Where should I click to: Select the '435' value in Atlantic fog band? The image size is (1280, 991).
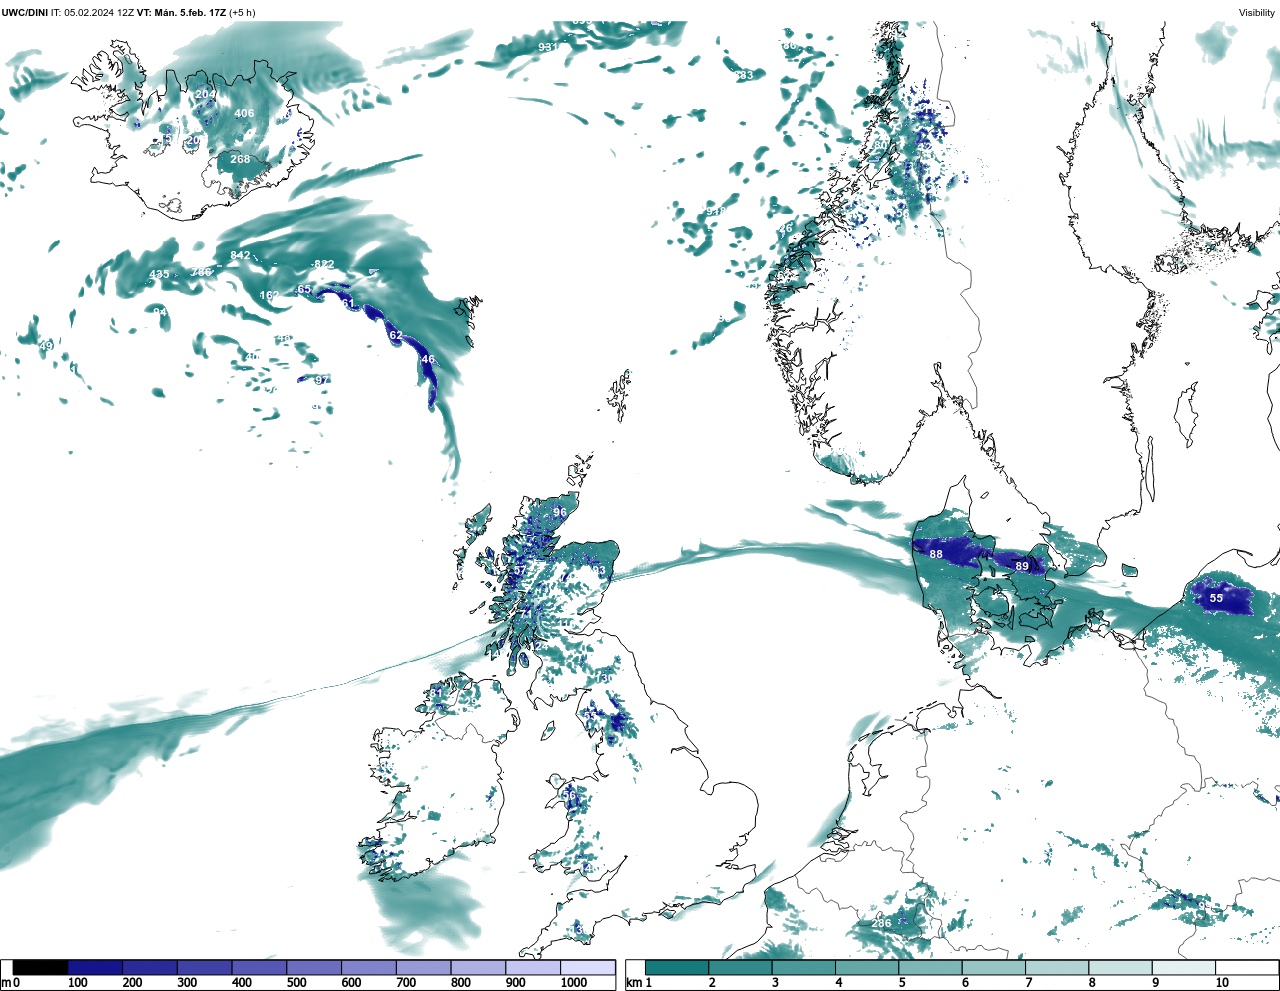[x=159, y=274]
